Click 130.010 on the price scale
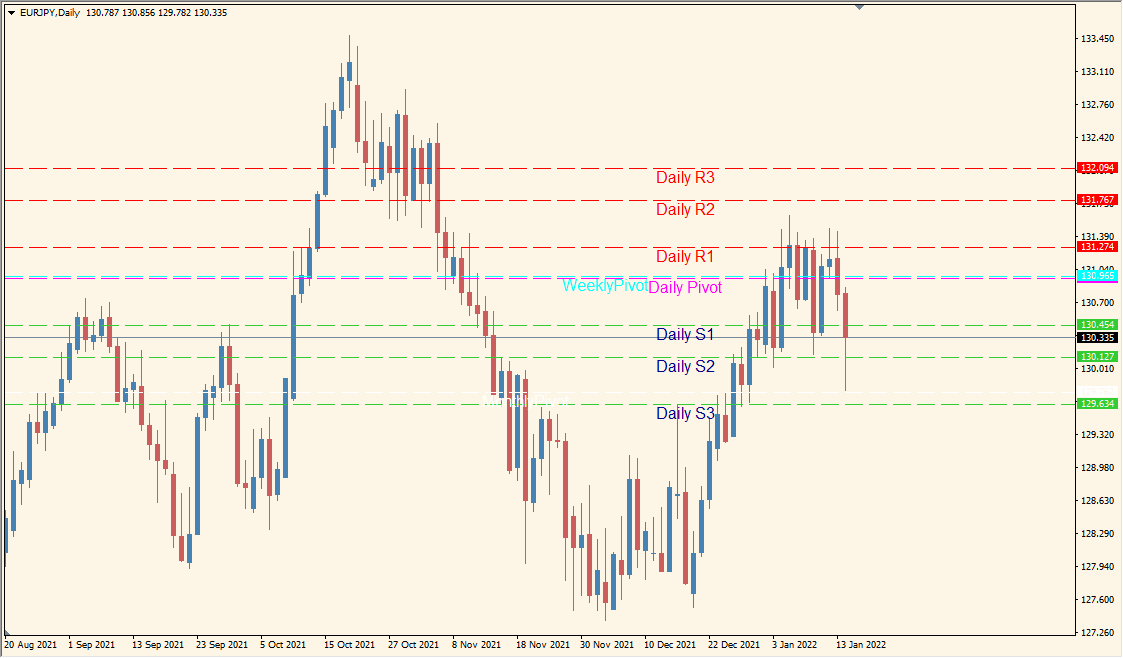1123x658 pixels. pos(1097,369)
